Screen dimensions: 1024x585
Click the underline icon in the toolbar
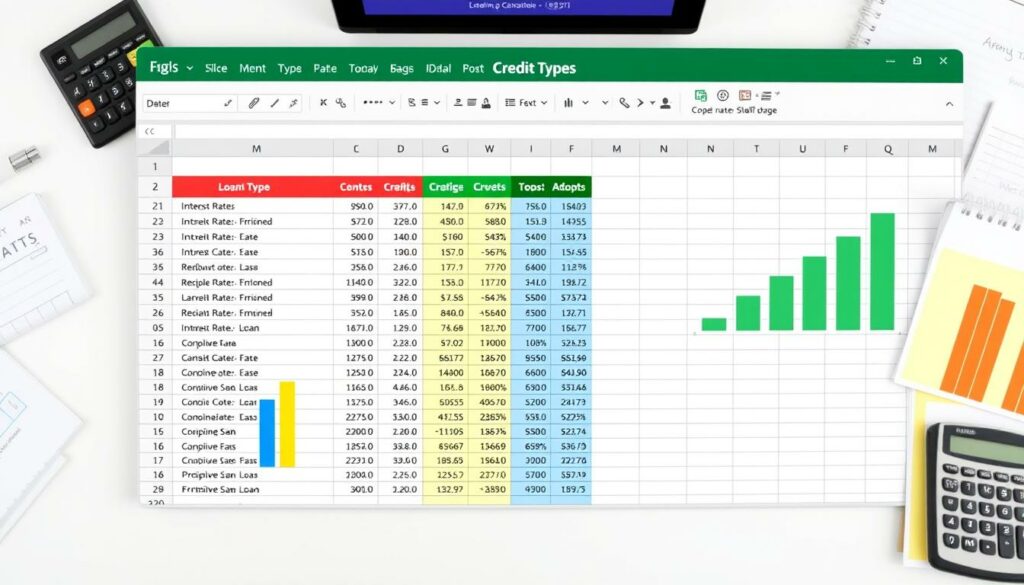[458, 103]
